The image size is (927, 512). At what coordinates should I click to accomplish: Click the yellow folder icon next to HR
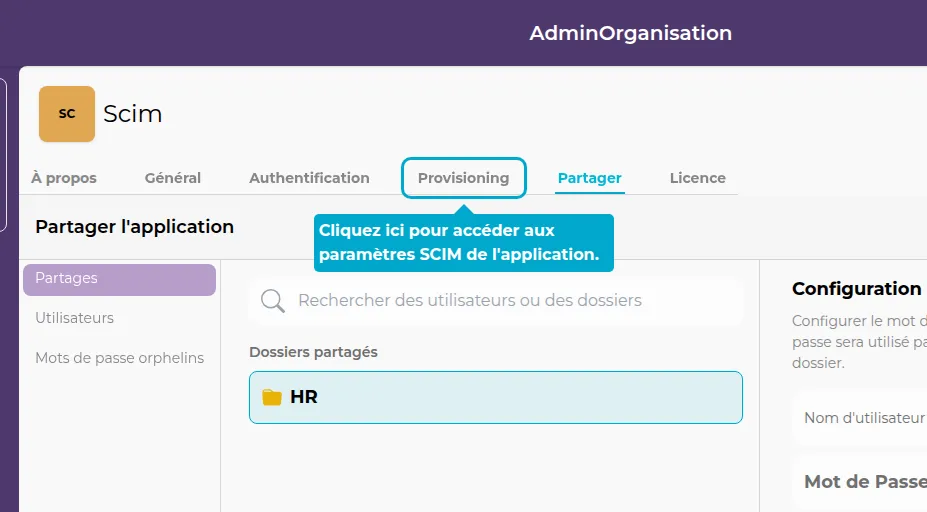pos(272,397)
